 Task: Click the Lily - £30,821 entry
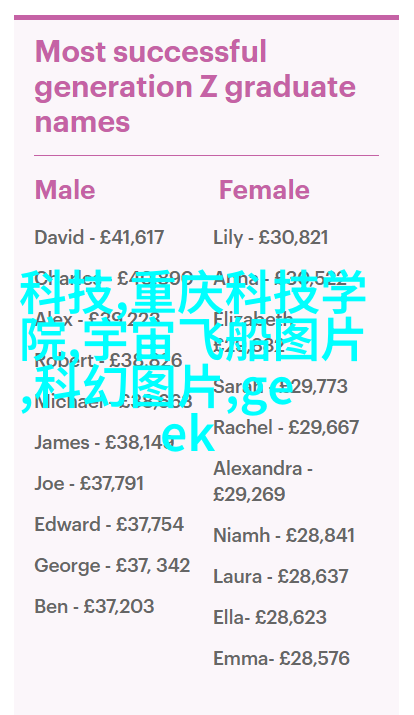click(270, 238)
